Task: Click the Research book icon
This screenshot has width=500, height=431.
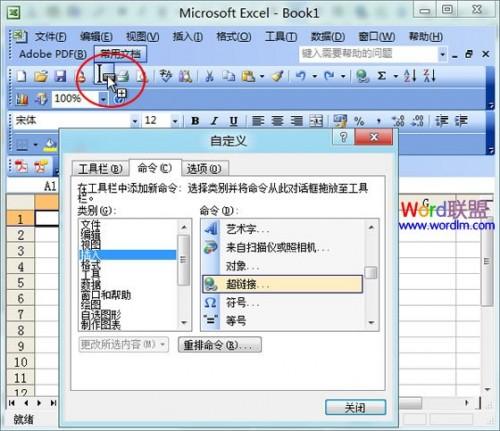Action: tap(185, 76)
